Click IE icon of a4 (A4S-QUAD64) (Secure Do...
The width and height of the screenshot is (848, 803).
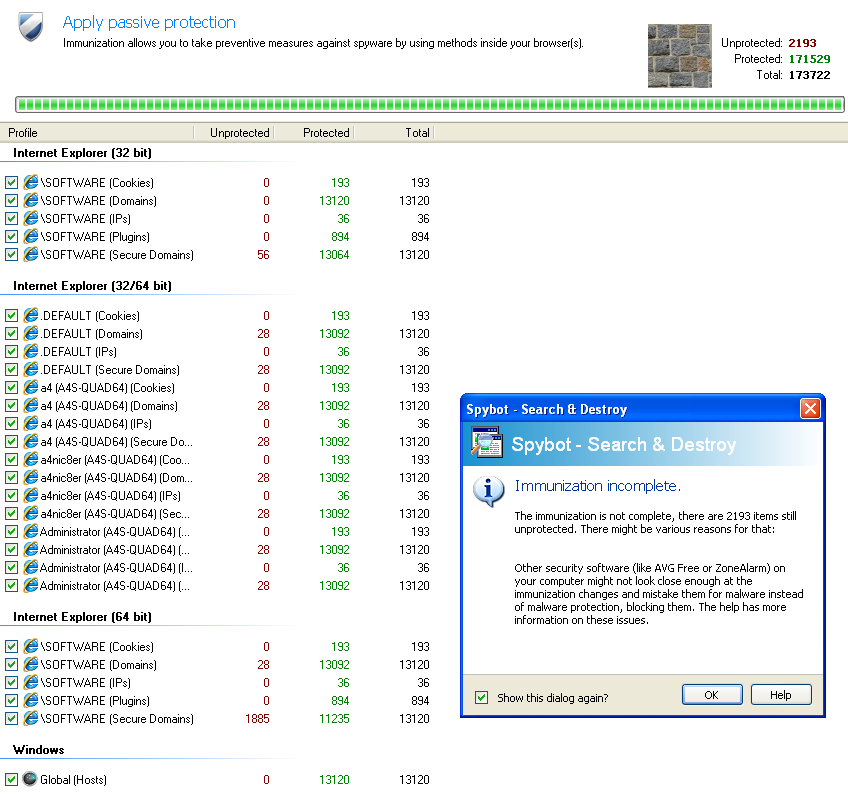(x=31, y=442)
